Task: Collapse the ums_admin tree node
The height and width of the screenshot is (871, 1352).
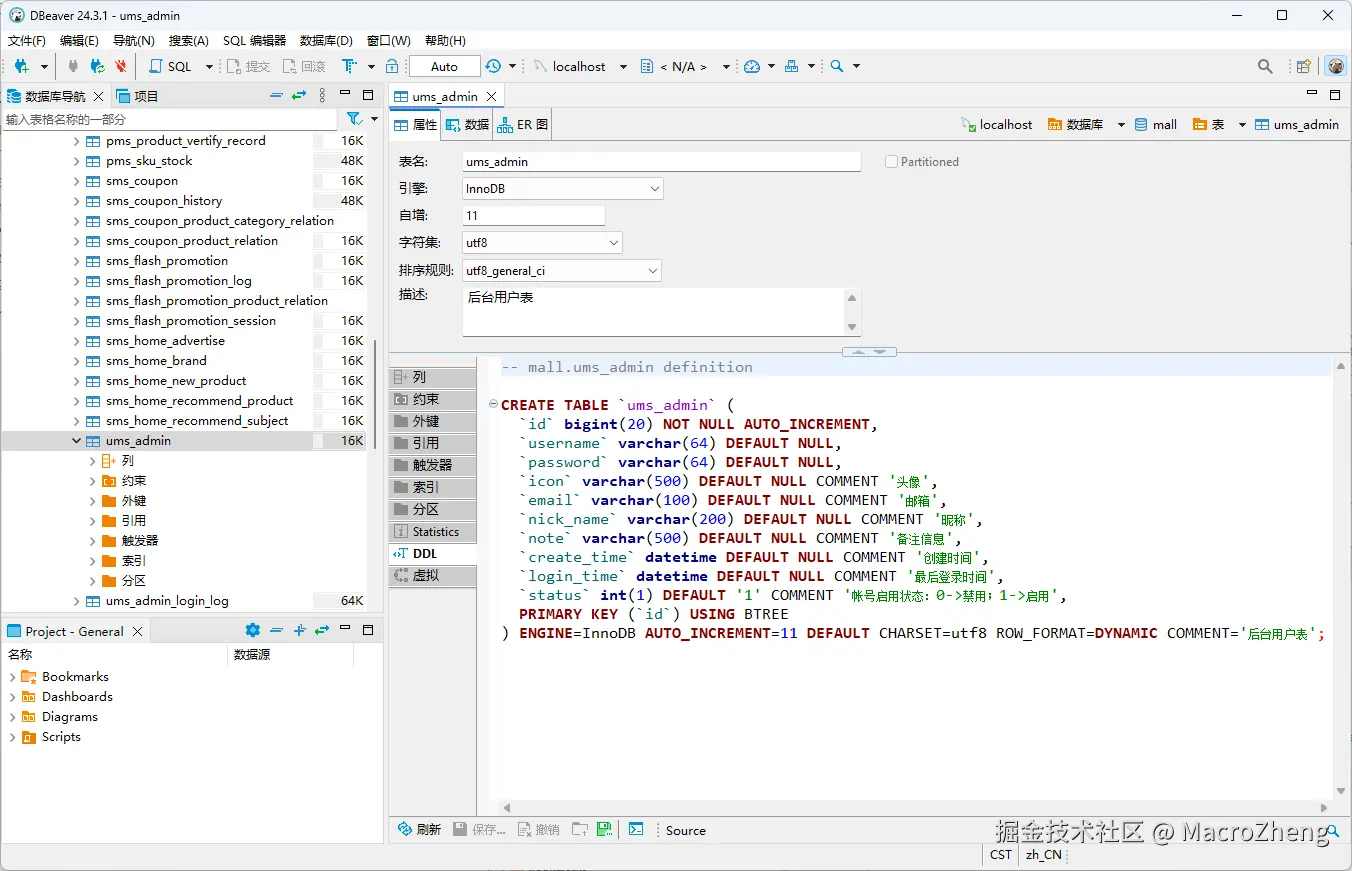Action: 77,441
